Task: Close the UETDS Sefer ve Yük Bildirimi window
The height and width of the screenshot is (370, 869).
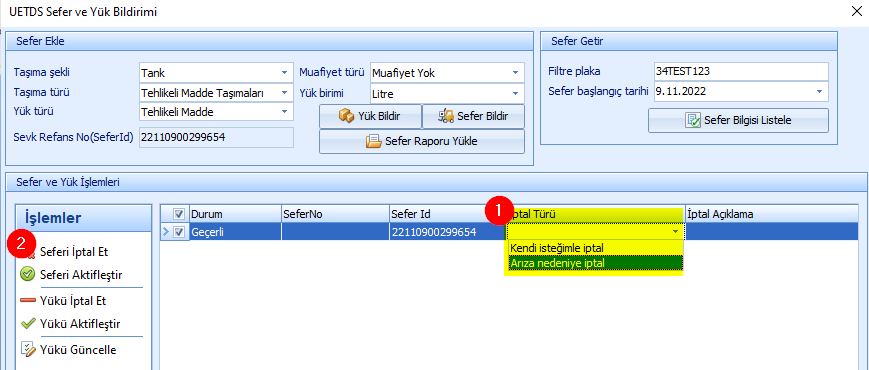Action: (x=856, y=11)
